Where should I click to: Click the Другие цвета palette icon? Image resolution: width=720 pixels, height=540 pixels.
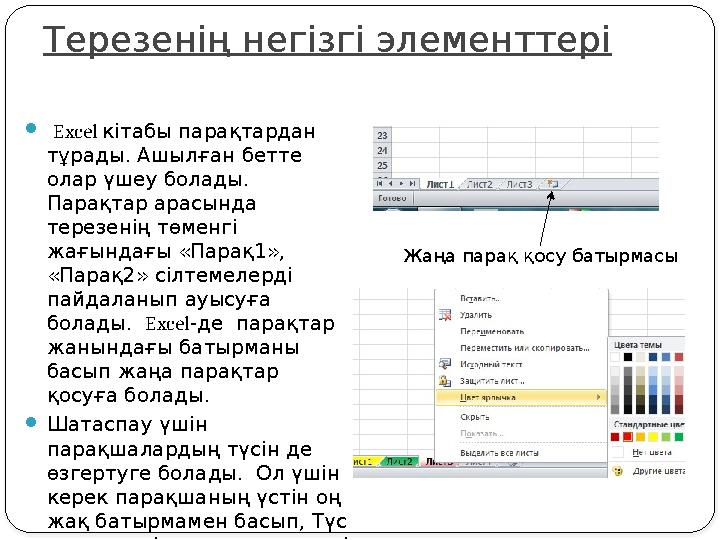click(x=618, y=471)
